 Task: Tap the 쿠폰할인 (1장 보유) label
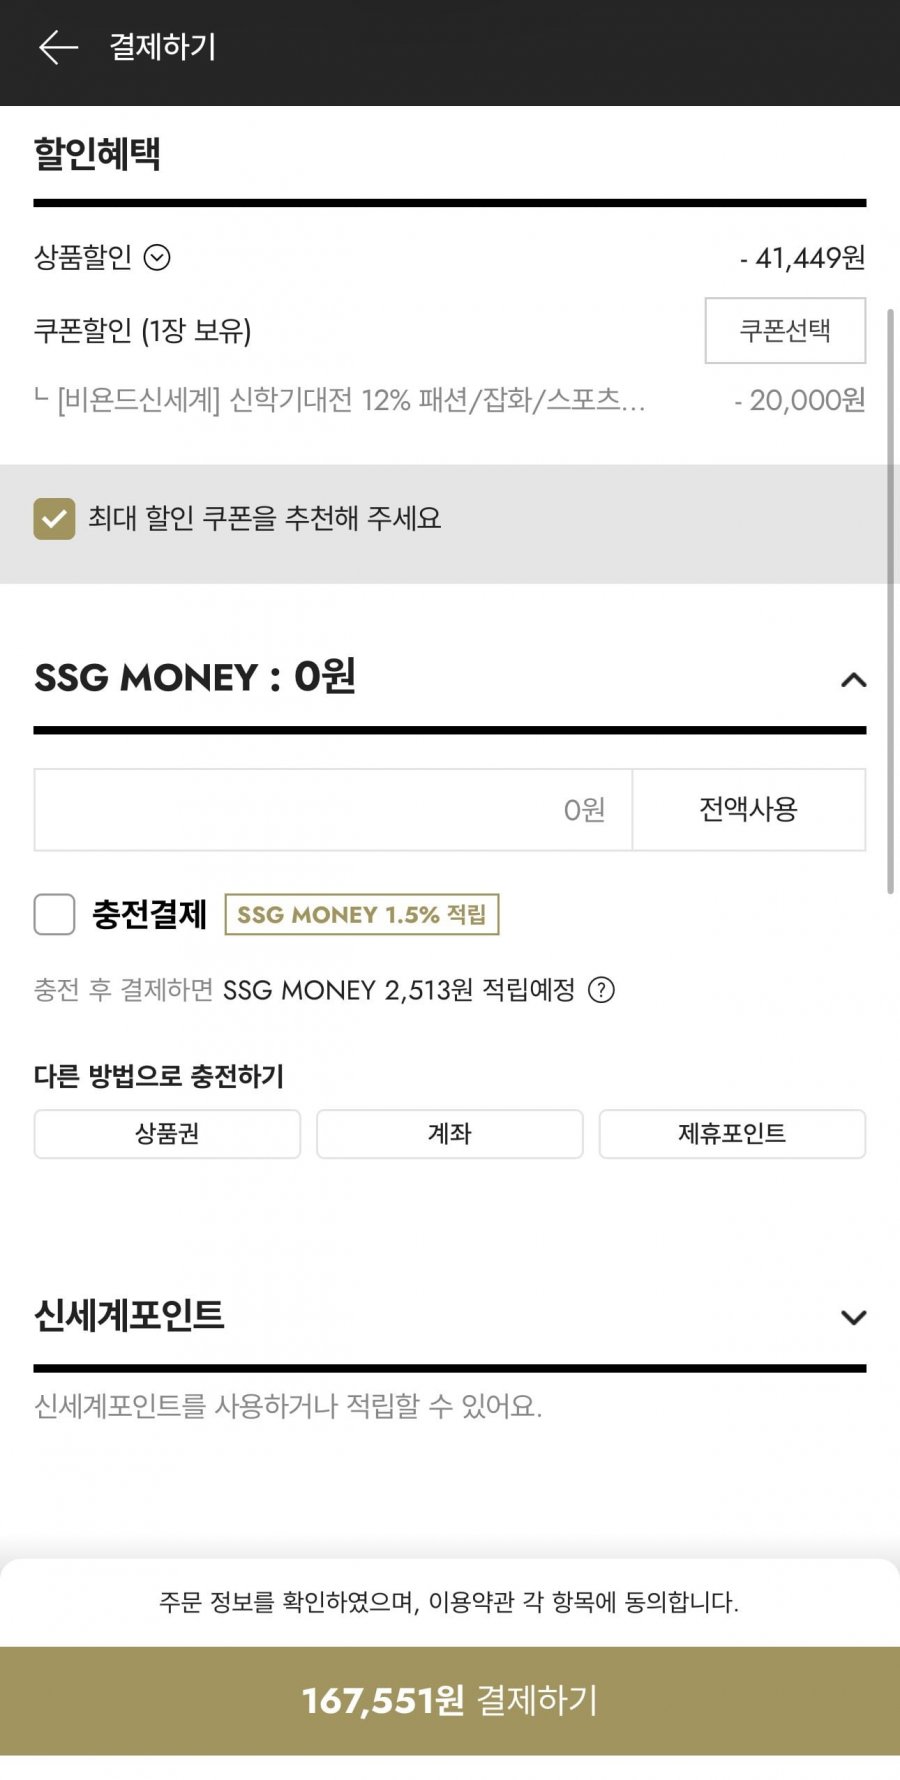click(x=143, y=331)
